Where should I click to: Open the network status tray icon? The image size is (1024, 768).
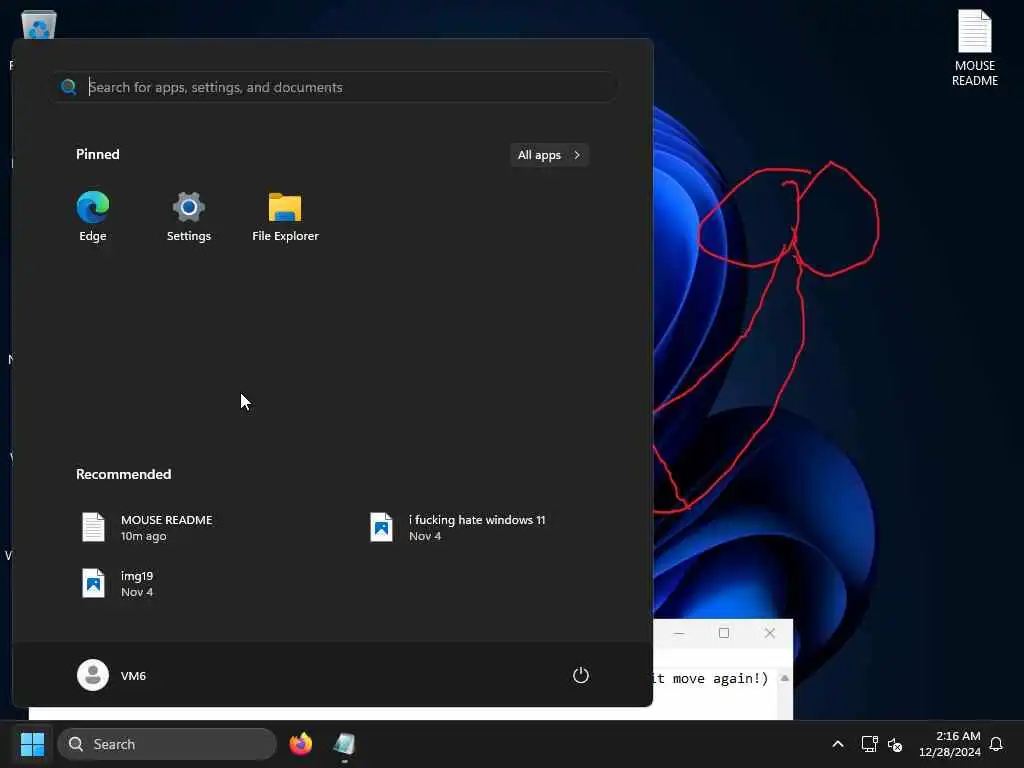tap(869, 744)
